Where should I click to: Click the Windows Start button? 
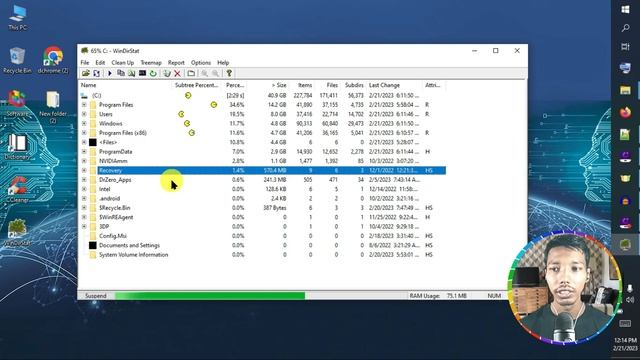coord(625,9)
